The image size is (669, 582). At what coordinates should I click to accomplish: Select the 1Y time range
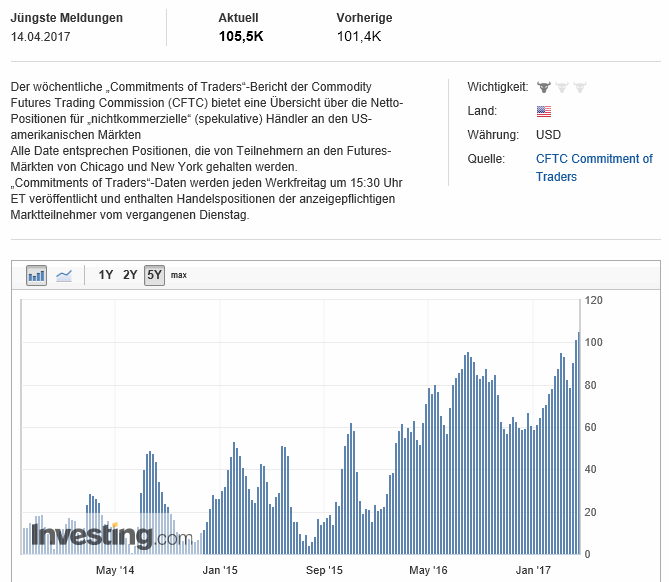pos(105,275)
